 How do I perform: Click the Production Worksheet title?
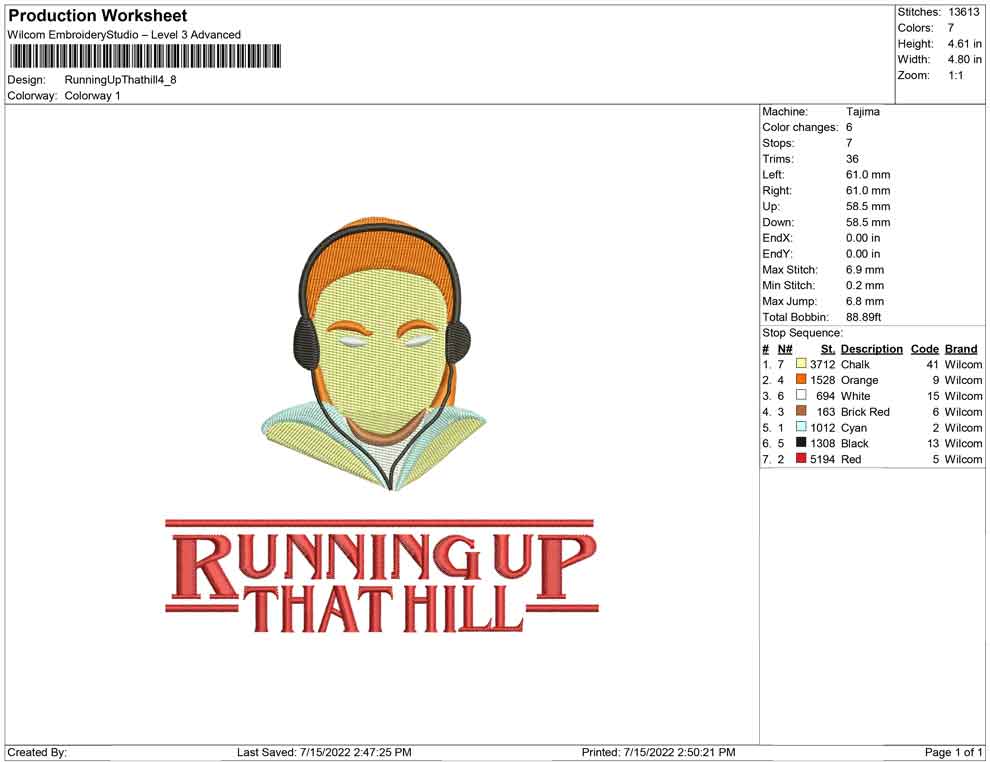(x=97, y=16)
